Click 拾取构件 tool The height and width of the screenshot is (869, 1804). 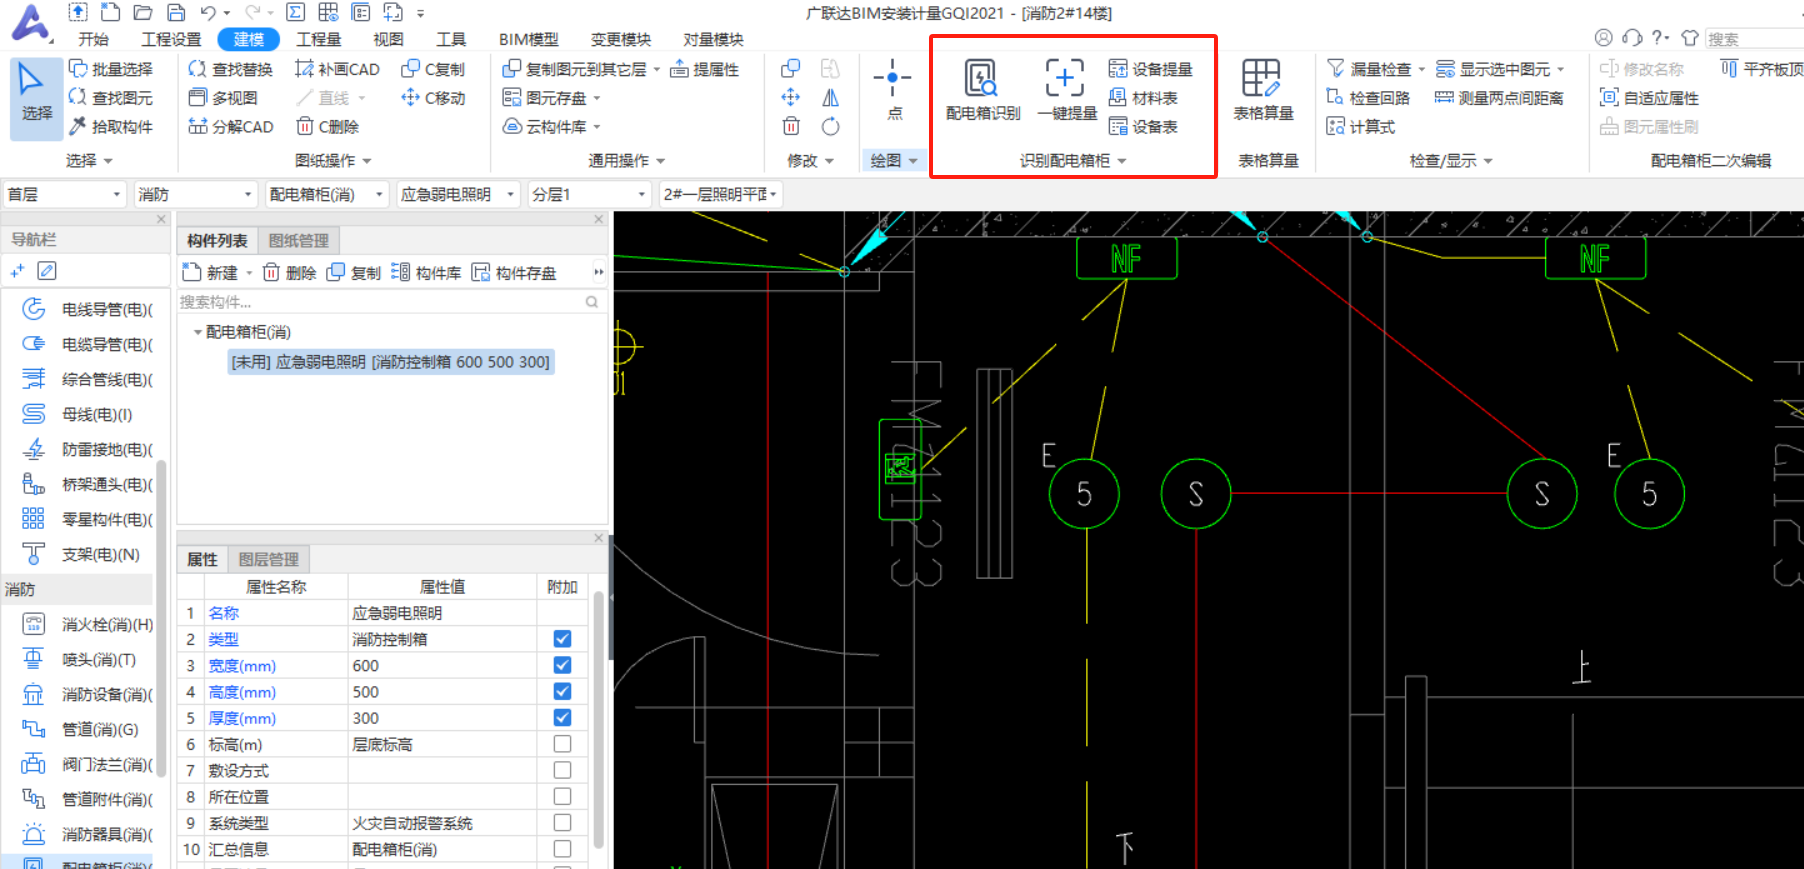(x=111, y=127)
